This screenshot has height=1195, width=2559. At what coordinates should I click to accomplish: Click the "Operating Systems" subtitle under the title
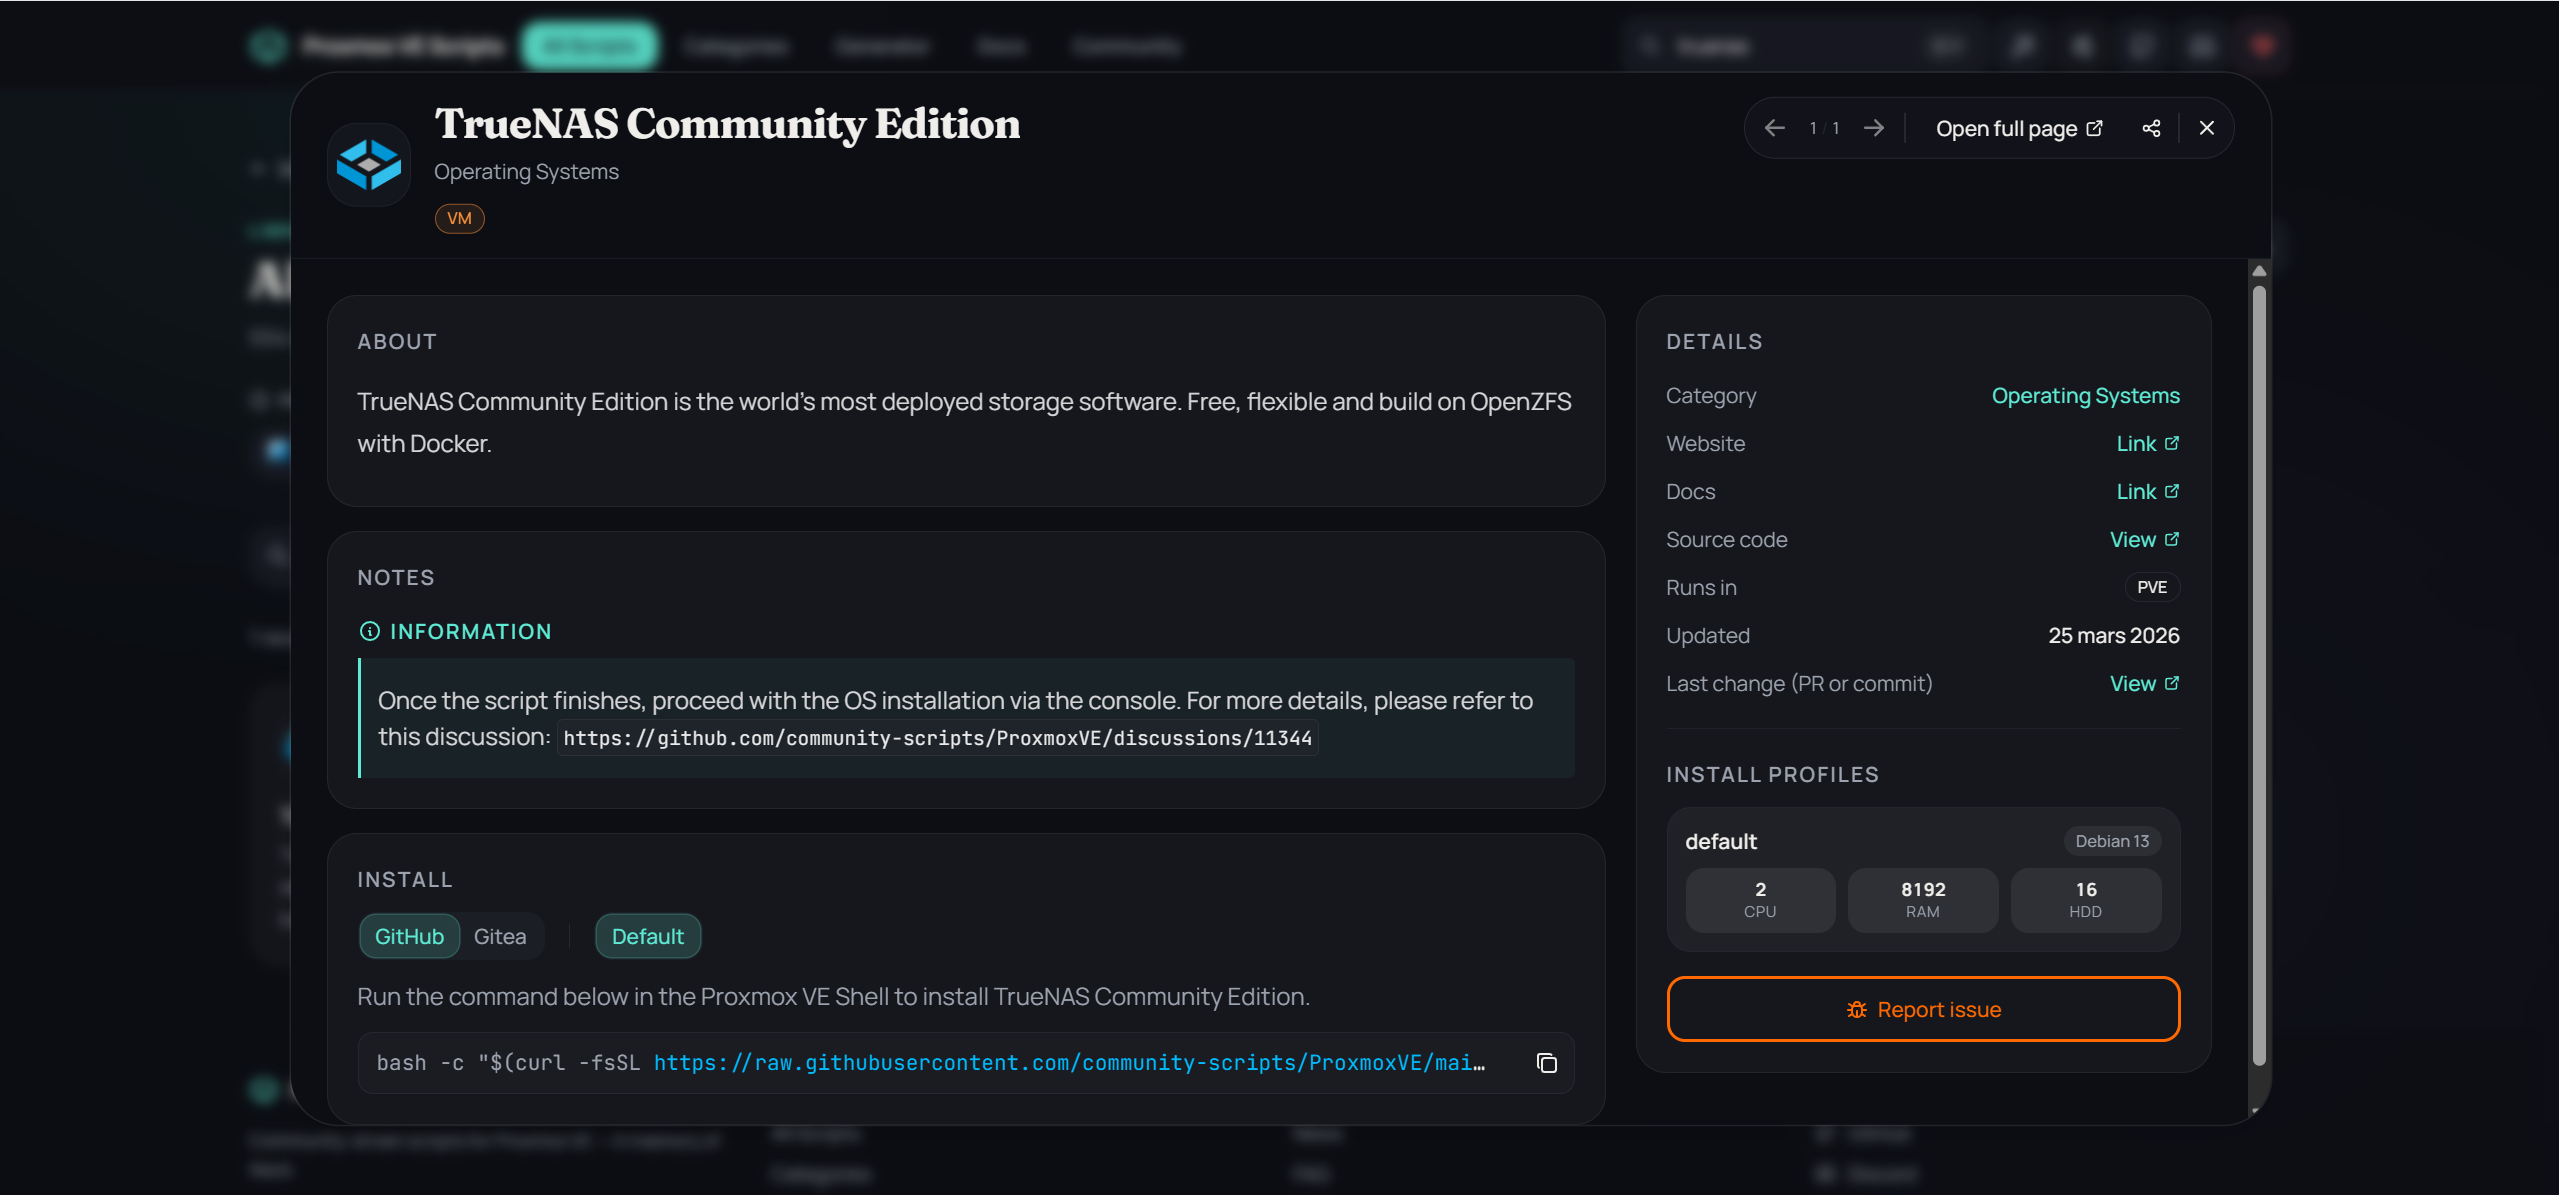[x=526, y=171]
